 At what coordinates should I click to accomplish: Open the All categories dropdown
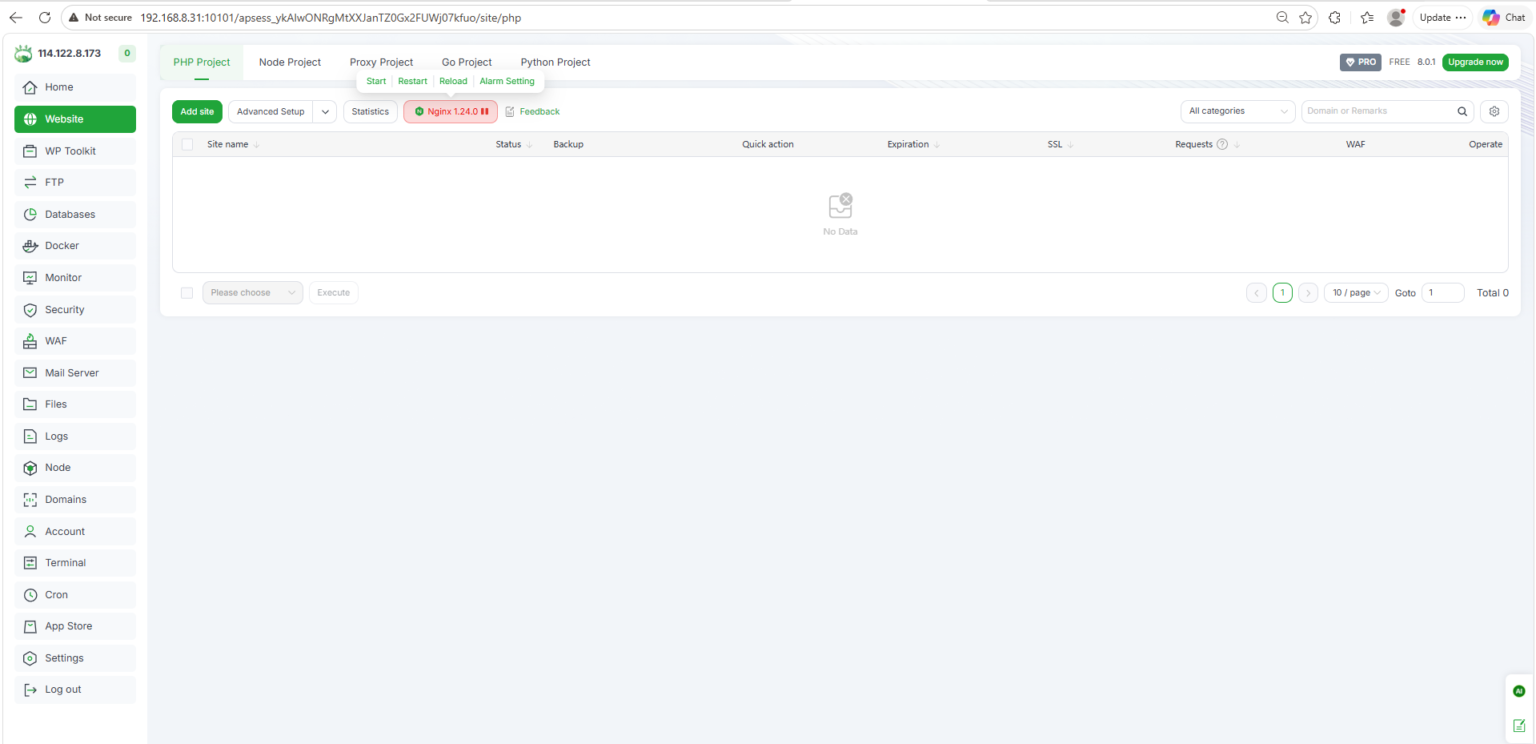tap(1238, 111)
